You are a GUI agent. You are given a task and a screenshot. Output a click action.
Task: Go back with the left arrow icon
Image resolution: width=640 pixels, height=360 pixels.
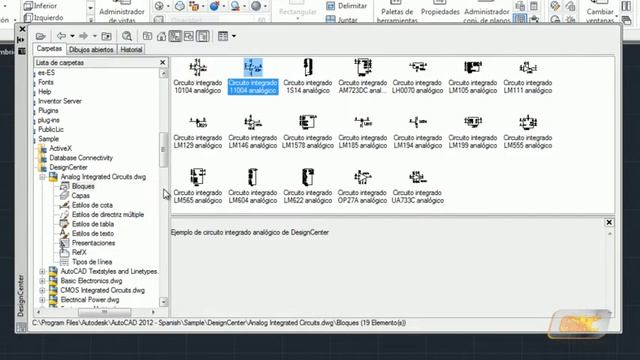pos(61,36)
